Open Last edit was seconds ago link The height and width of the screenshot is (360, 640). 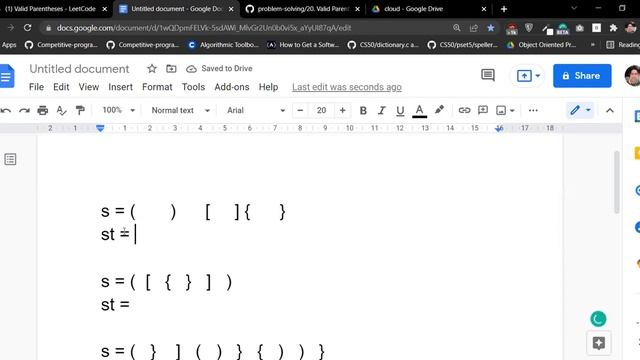click(347, 87)
